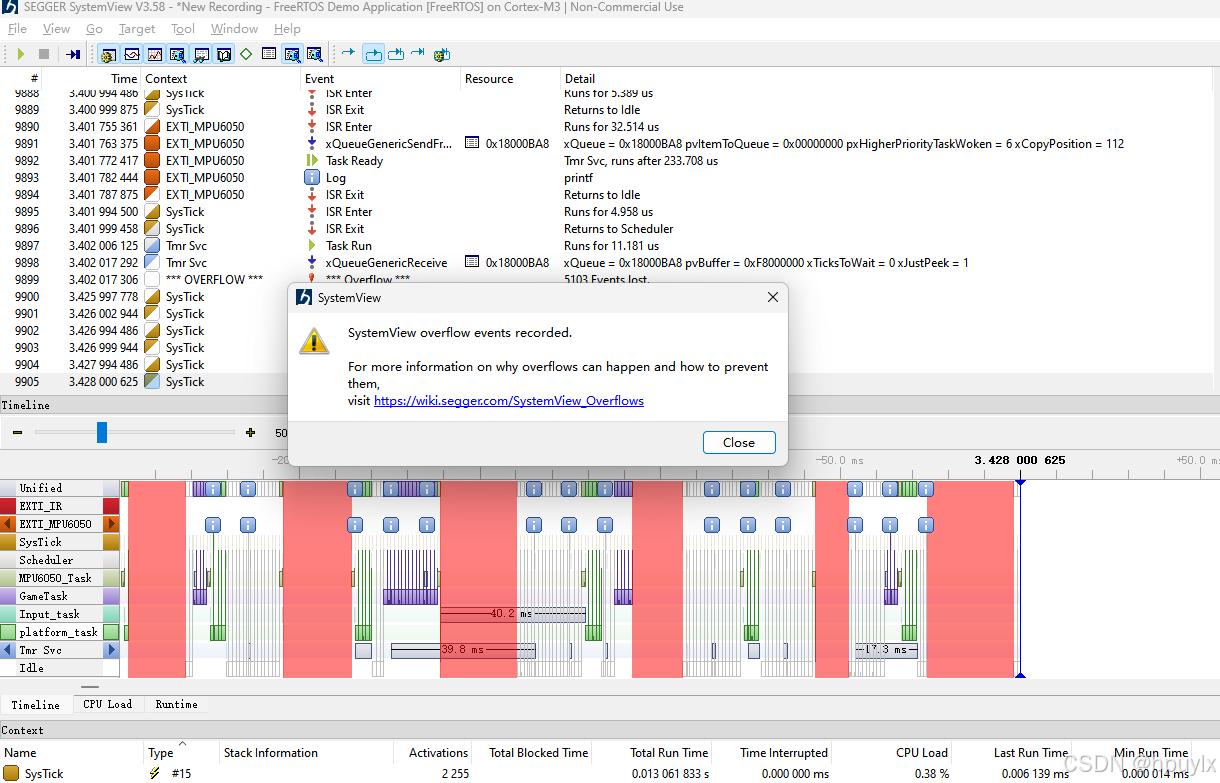Start a new recording with the green play icon
1220x783 pixels.
[21, 54]
